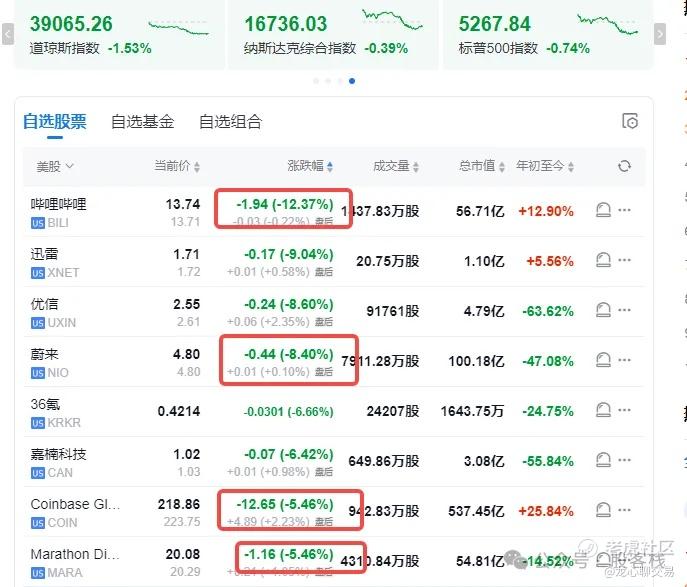Open more options for Coinbase row
The width and height of the screenshot is (687, 587).
tap(624, 510)
